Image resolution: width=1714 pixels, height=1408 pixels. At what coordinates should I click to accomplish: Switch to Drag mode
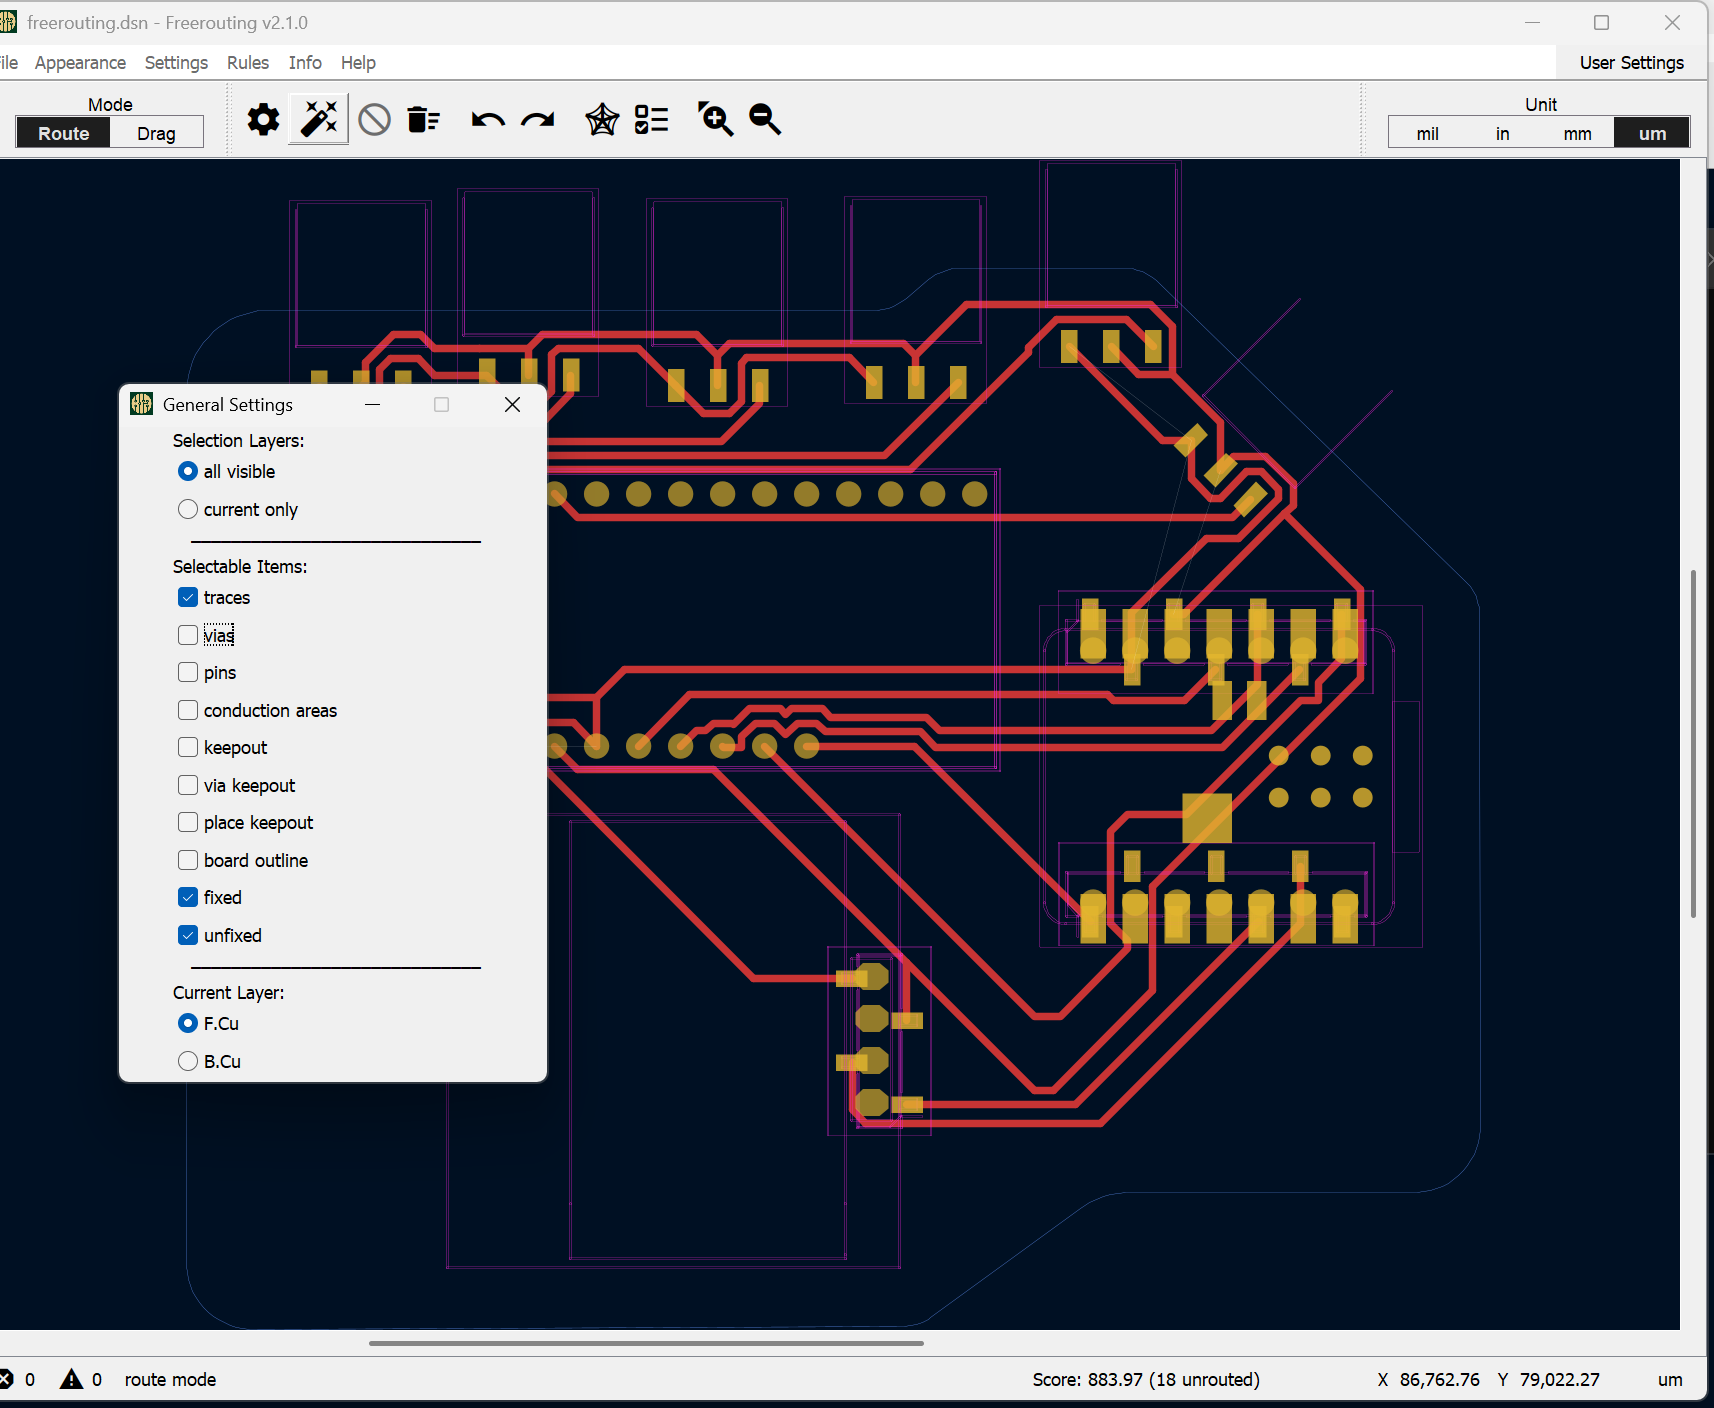(156, 134)
